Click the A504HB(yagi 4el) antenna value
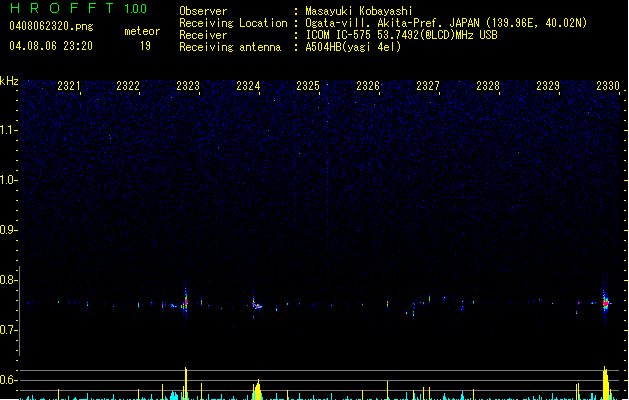The image size is (629, 400). pyautogui.click(x=353, y=47)
